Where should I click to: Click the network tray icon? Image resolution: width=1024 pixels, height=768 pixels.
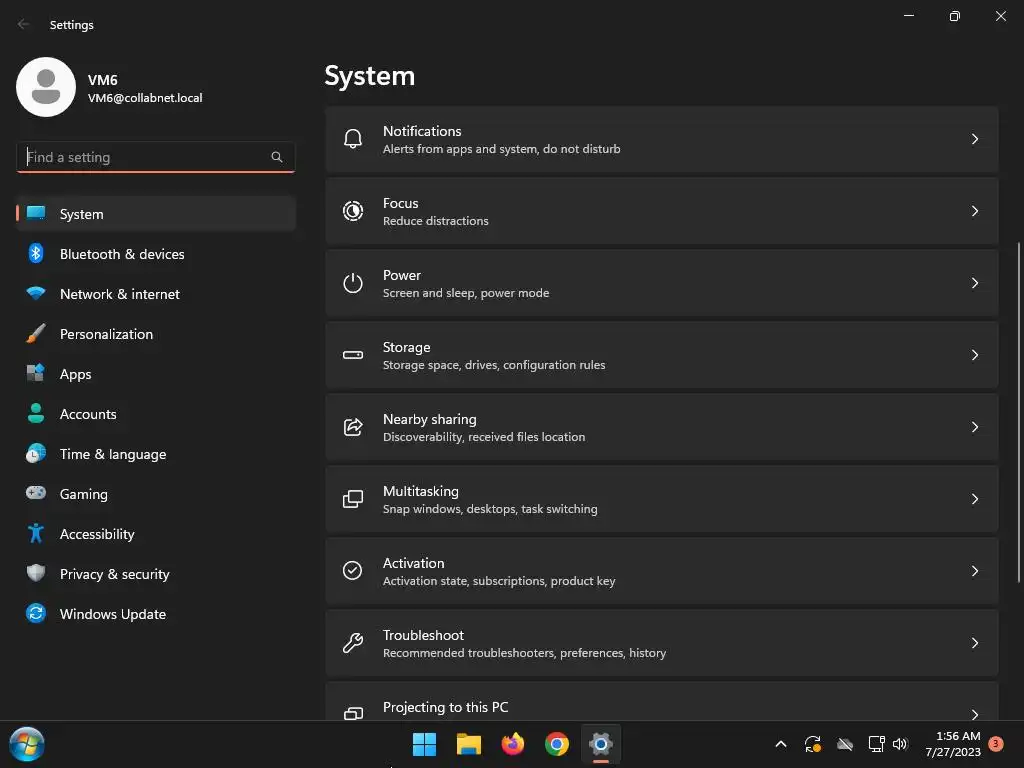(876, 744)
